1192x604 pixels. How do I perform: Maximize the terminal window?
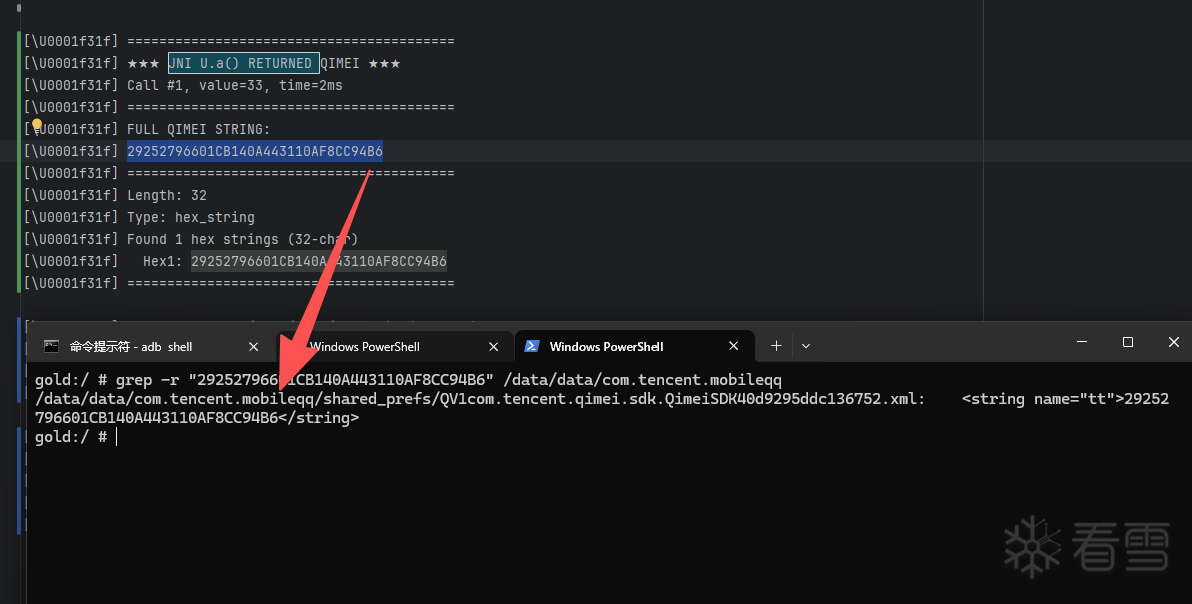pyautogui.click(x=1128, y=343)
